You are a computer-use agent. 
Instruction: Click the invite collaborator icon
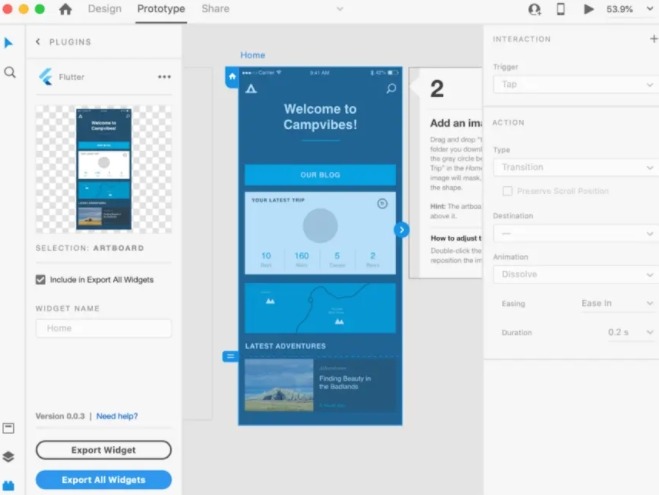pyautogui.click(x=534, y=9)
